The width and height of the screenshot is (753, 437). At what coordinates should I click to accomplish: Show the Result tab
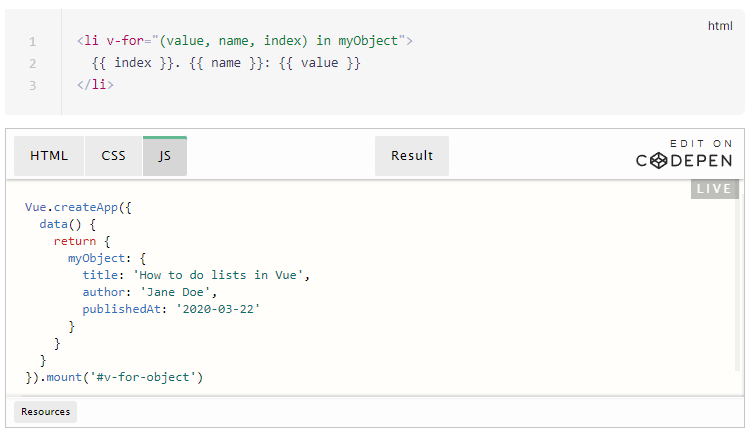point(412,156)
